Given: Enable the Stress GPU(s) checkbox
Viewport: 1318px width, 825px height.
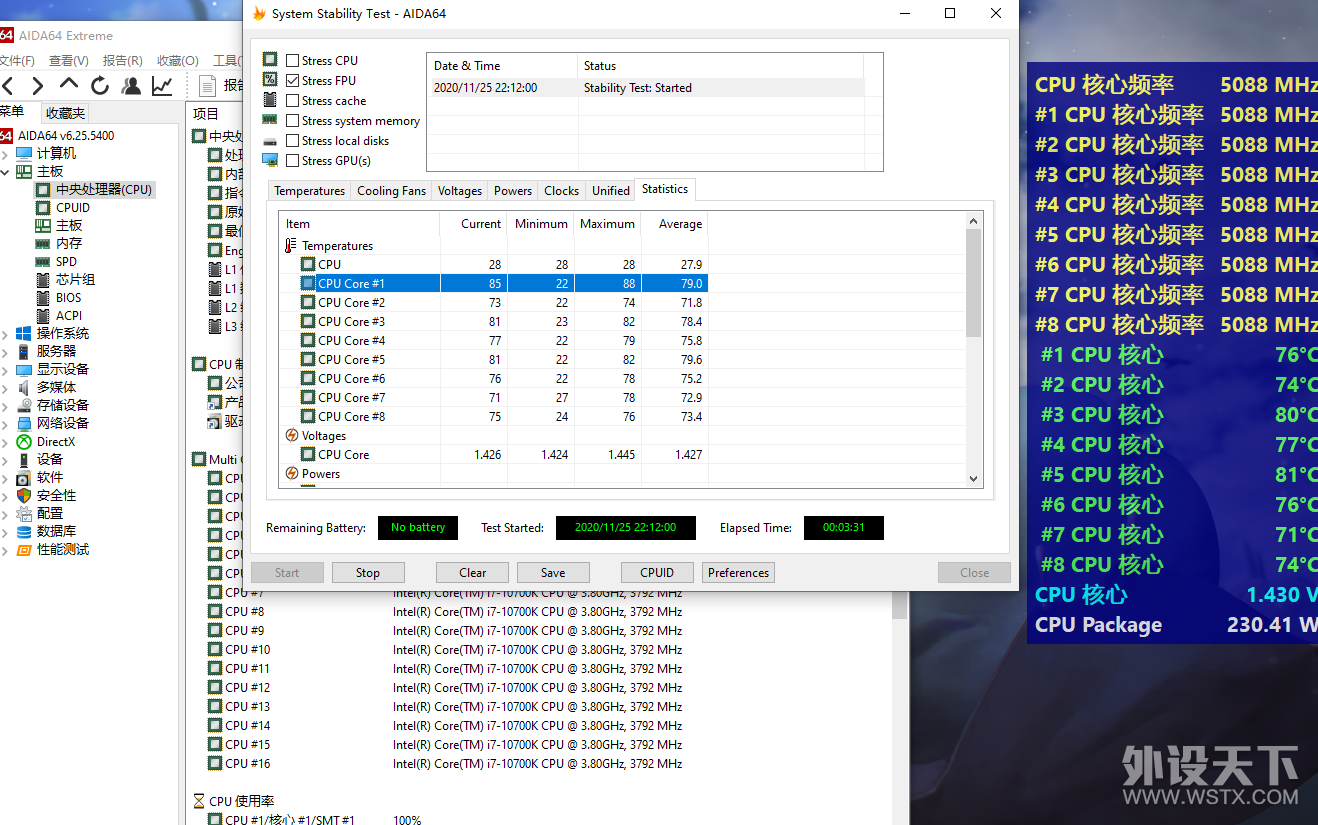Looking at the screenshot, I should pyautogui.click(x=292, y=160).
